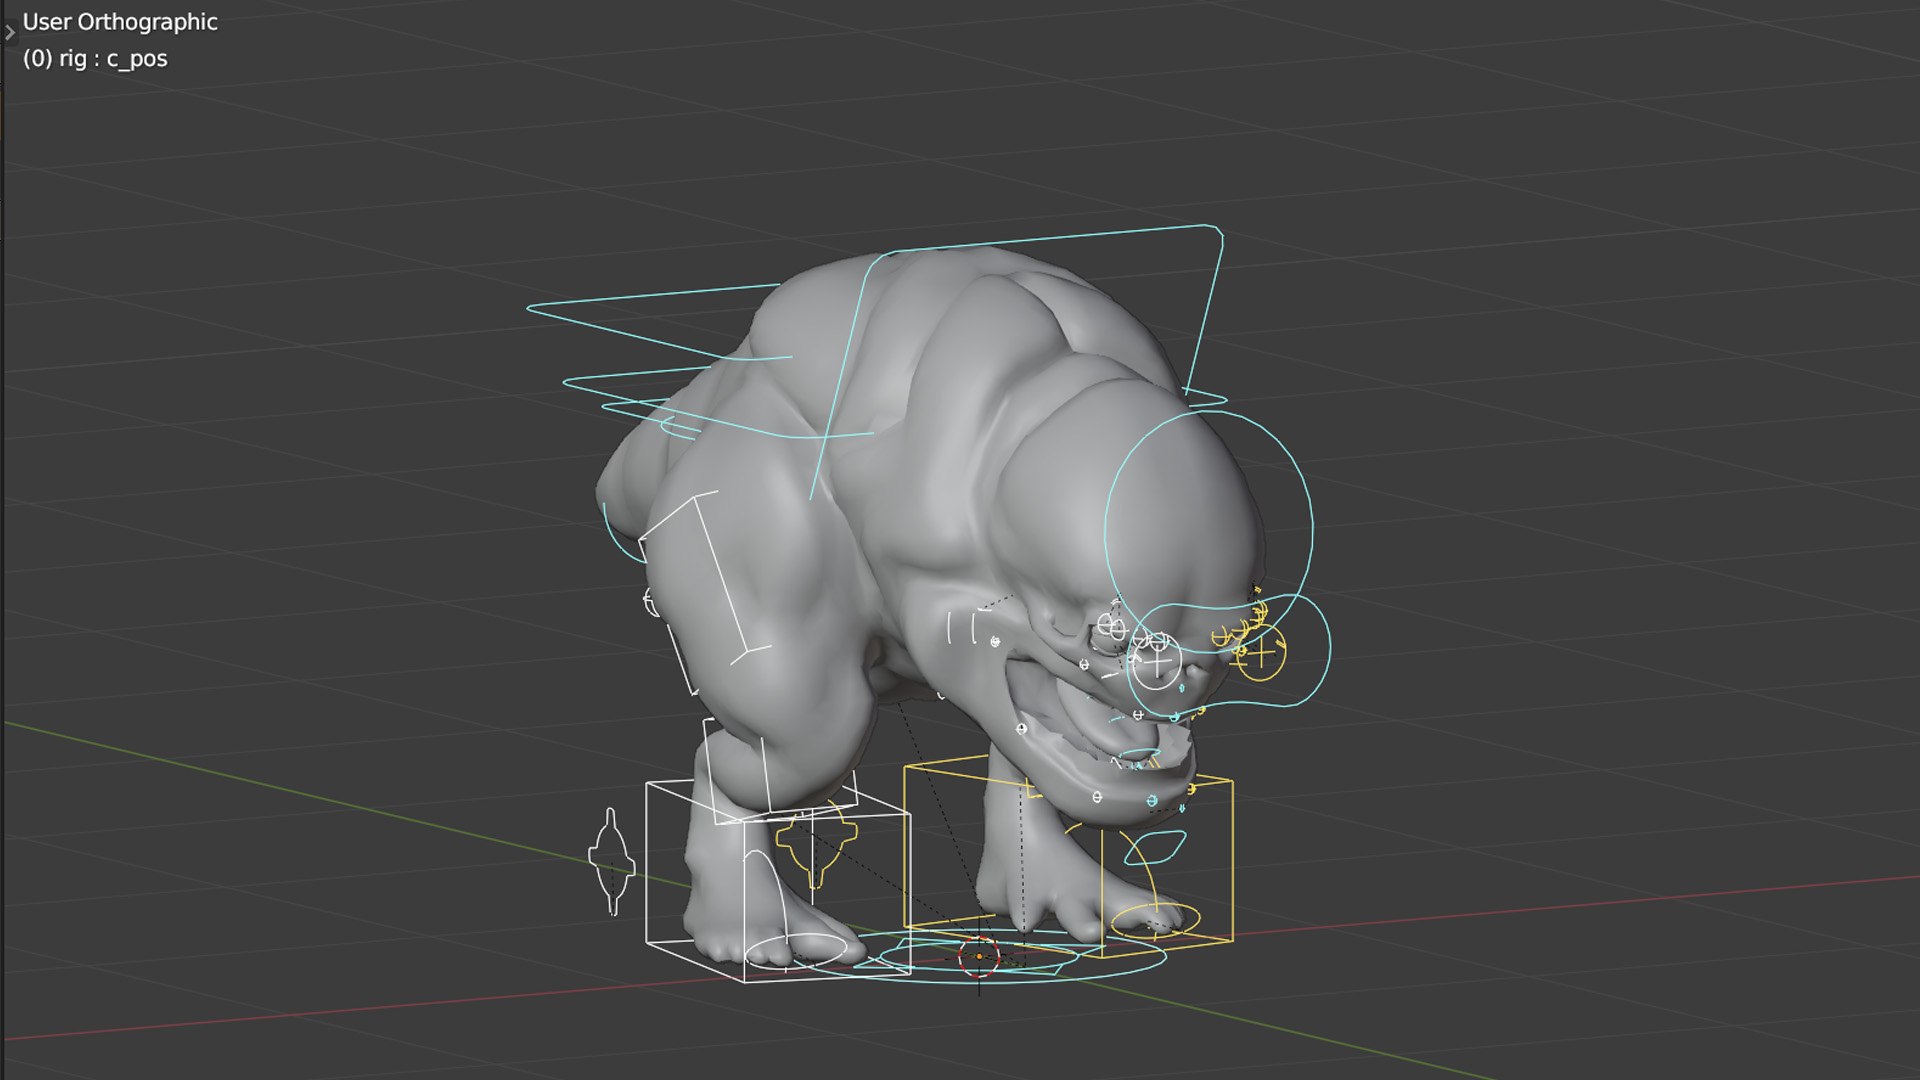The height and width of the screenshot is (1080, 1920).
Task: Click the '(0) rig : c_pos' object label
Action: (95, 59)
